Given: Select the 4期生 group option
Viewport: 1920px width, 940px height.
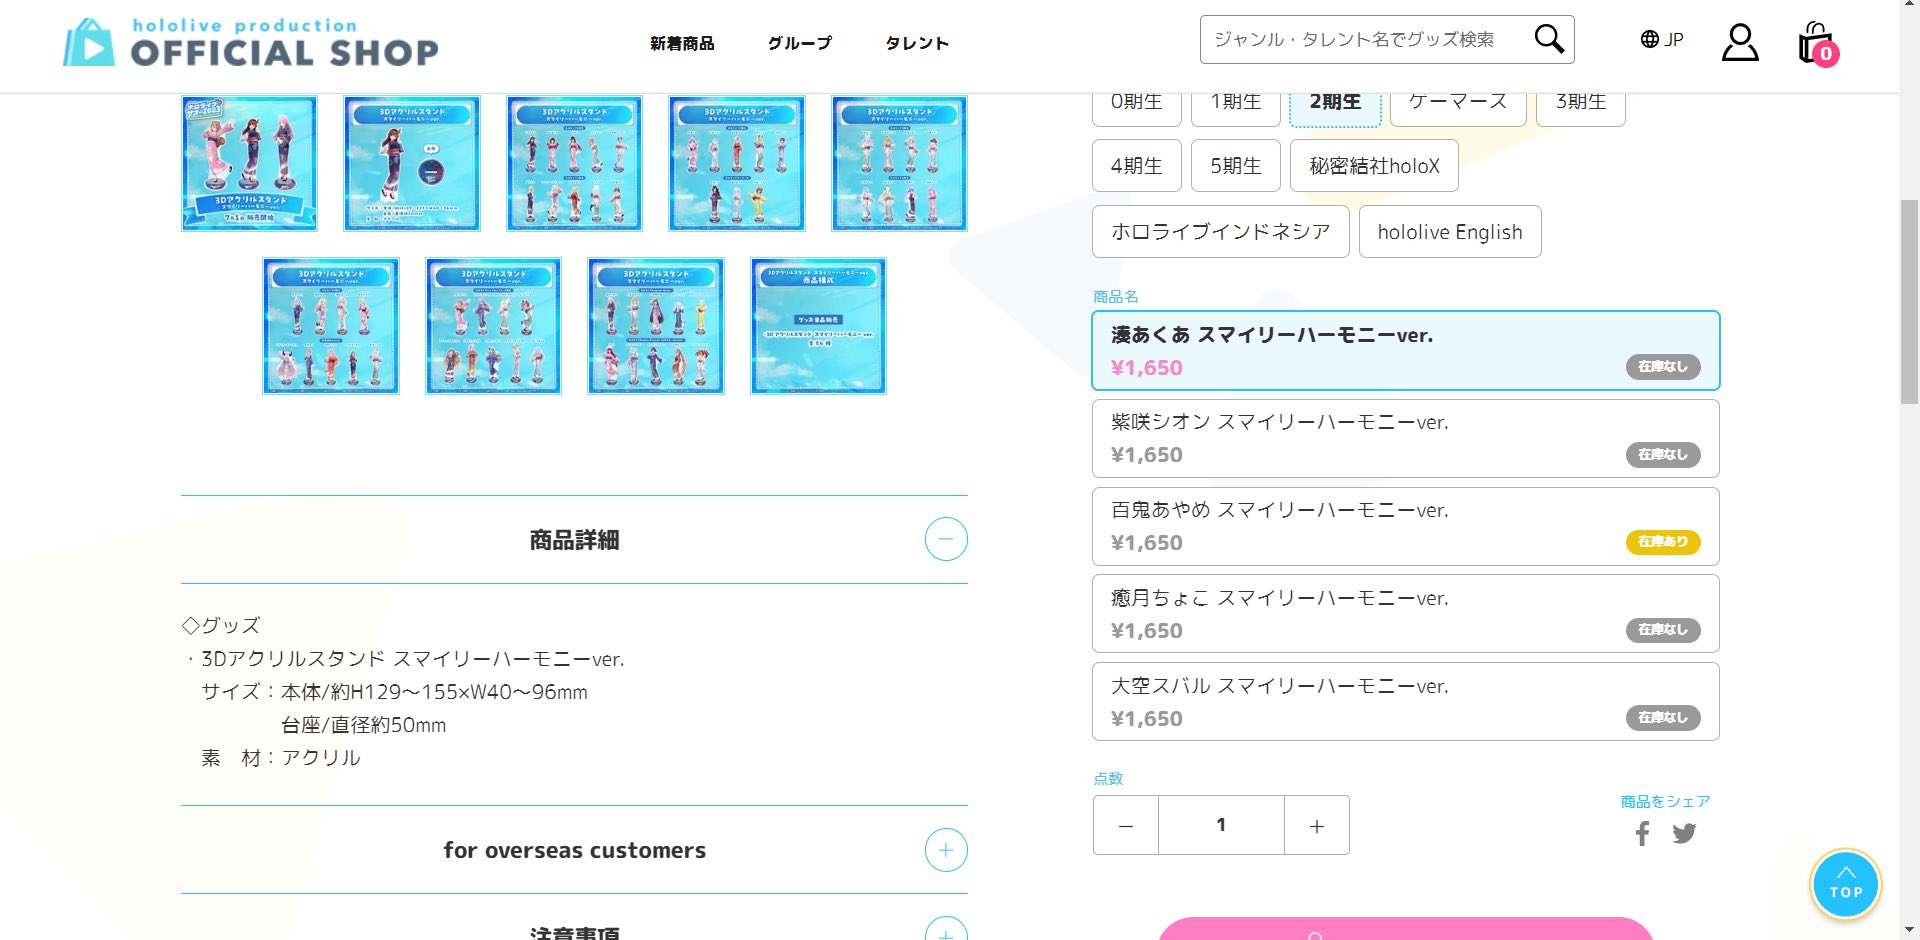Looking at the screenshot, I should [1136, 166].
